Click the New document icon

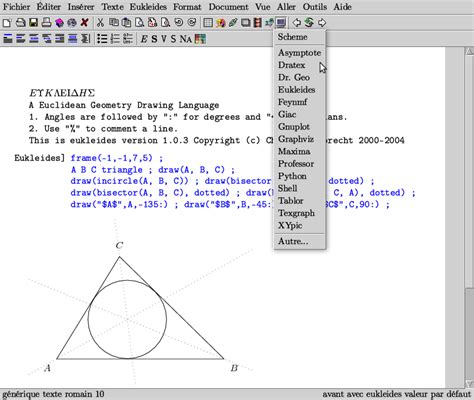[7, 23]
